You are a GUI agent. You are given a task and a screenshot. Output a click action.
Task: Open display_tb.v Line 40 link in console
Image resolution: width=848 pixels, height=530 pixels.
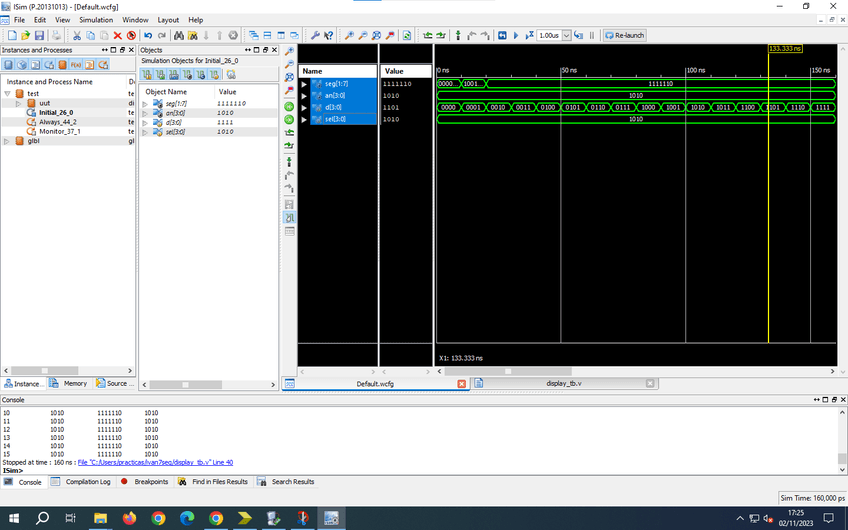tap(155, 462)
